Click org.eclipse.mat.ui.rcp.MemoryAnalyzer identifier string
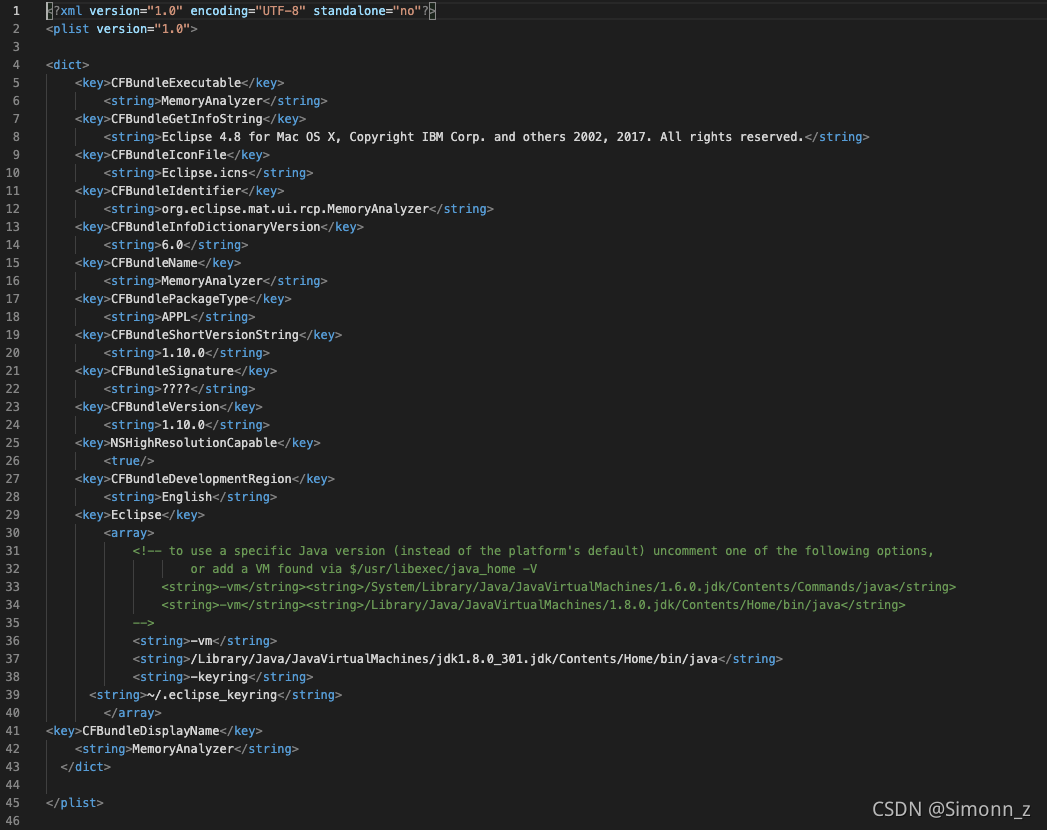1047x830 pixels. pyautogui.click(x=294, y=209)
